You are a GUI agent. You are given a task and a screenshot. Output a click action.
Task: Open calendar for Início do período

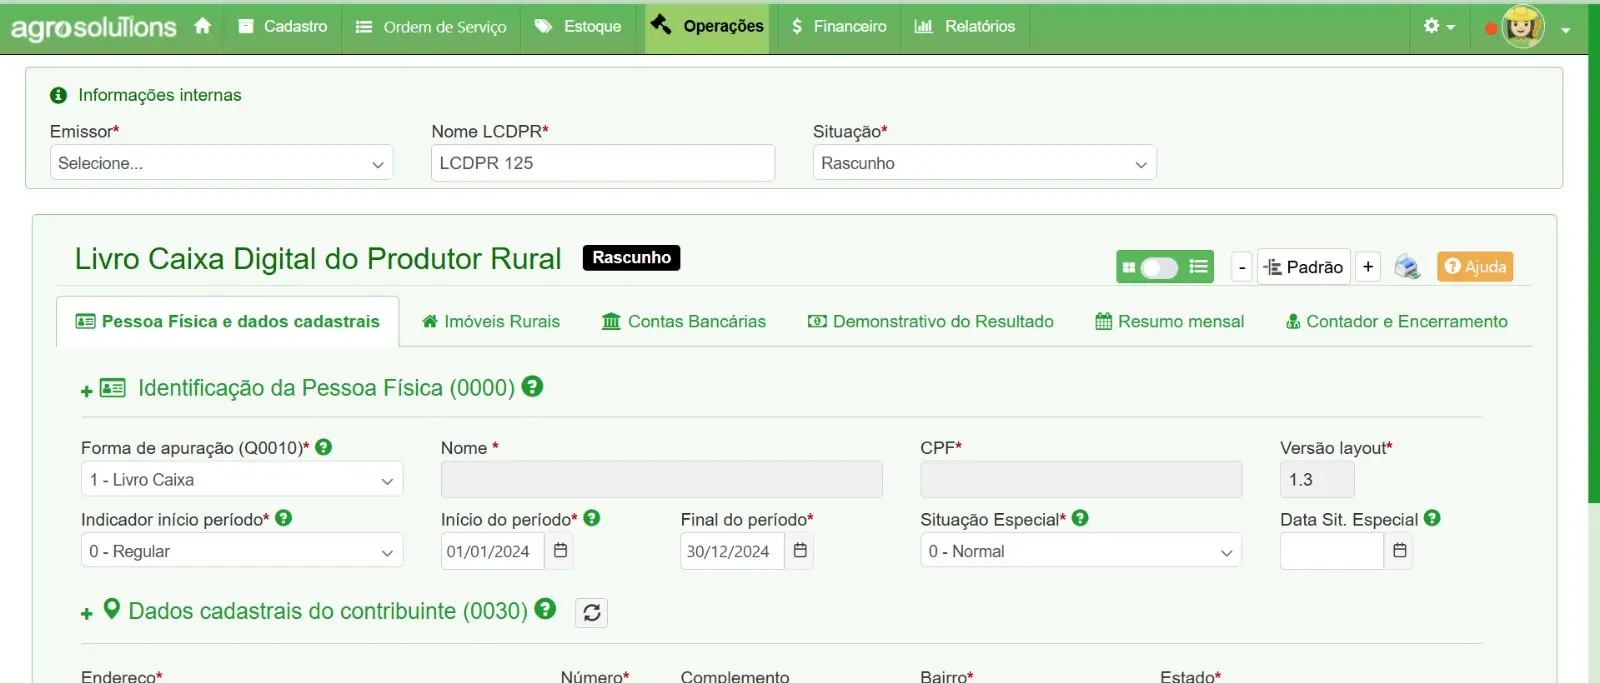click(x=560, y=551)
